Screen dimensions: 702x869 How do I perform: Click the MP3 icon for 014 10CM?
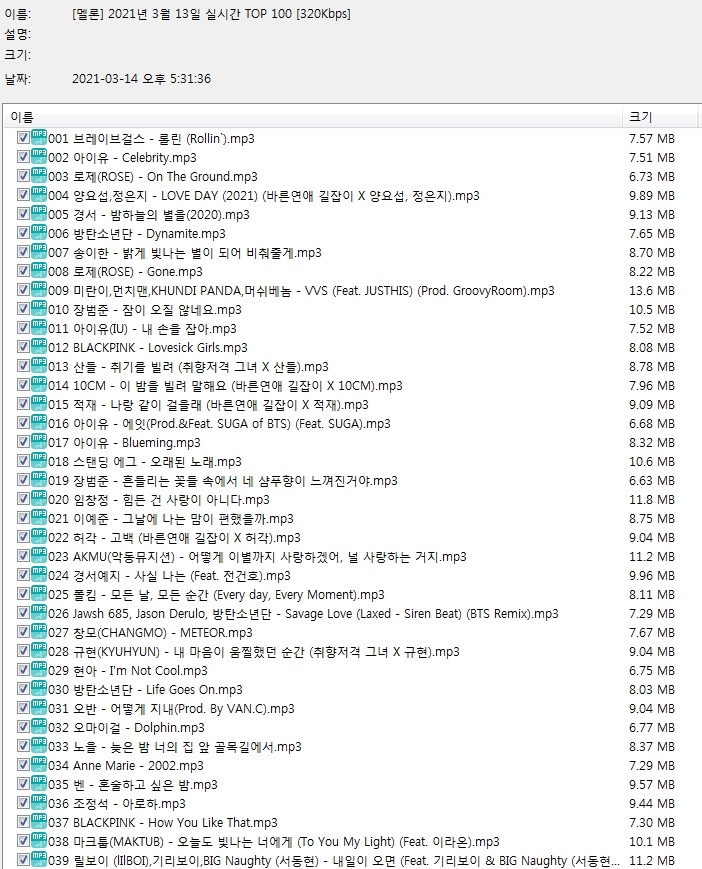pos(39,384)
